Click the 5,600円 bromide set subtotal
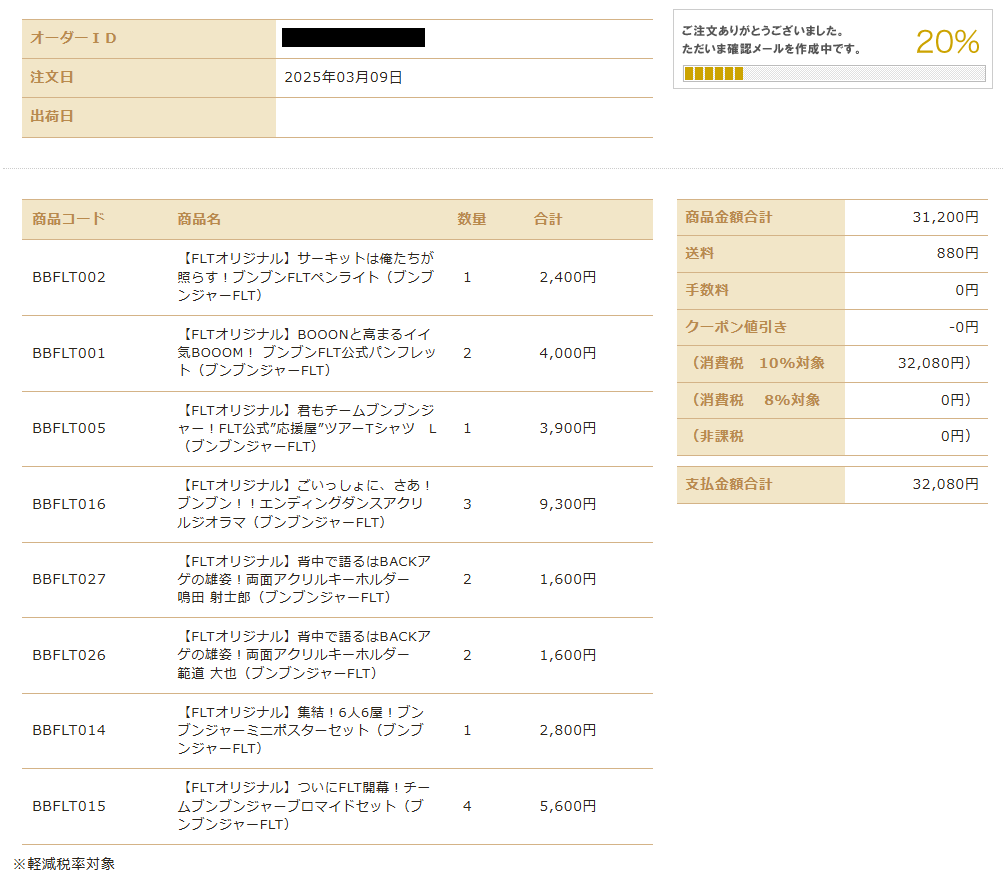 tap(568, 806)
